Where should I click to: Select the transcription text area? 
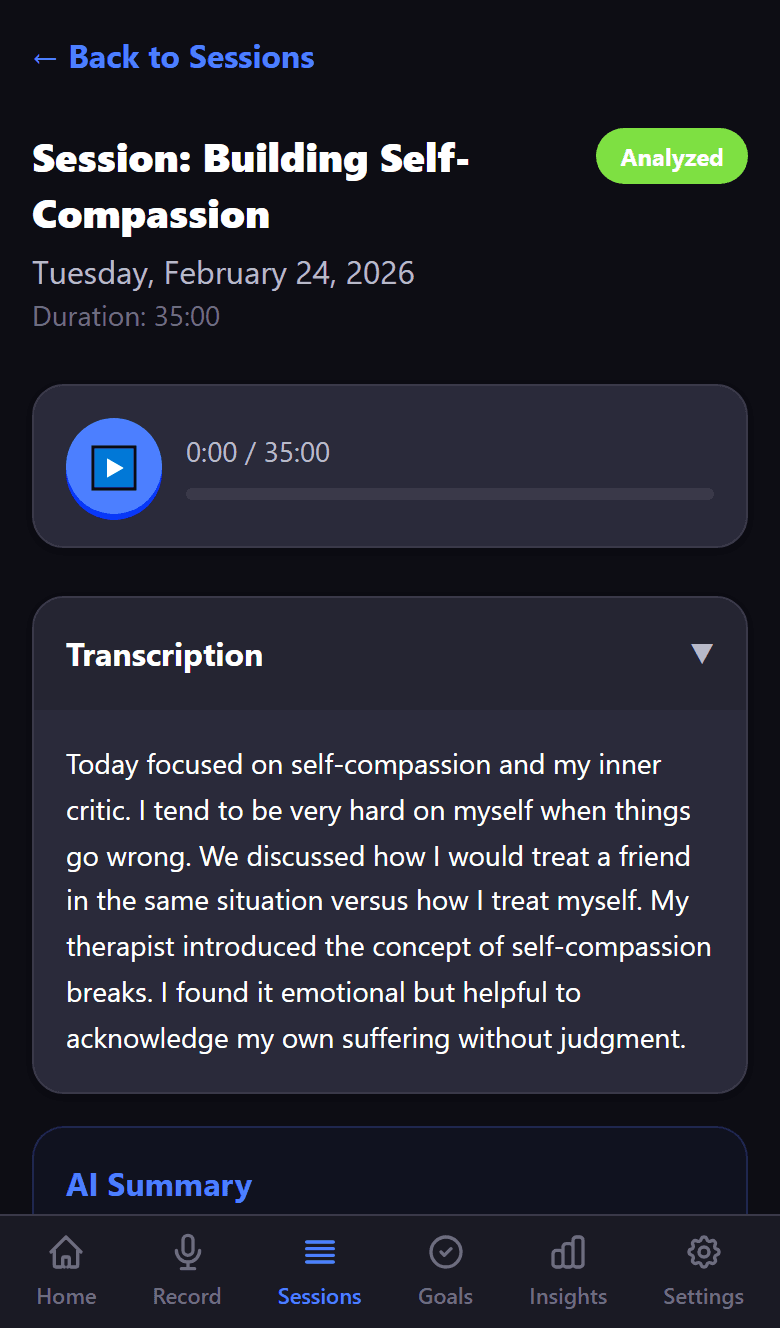point(390,900)
